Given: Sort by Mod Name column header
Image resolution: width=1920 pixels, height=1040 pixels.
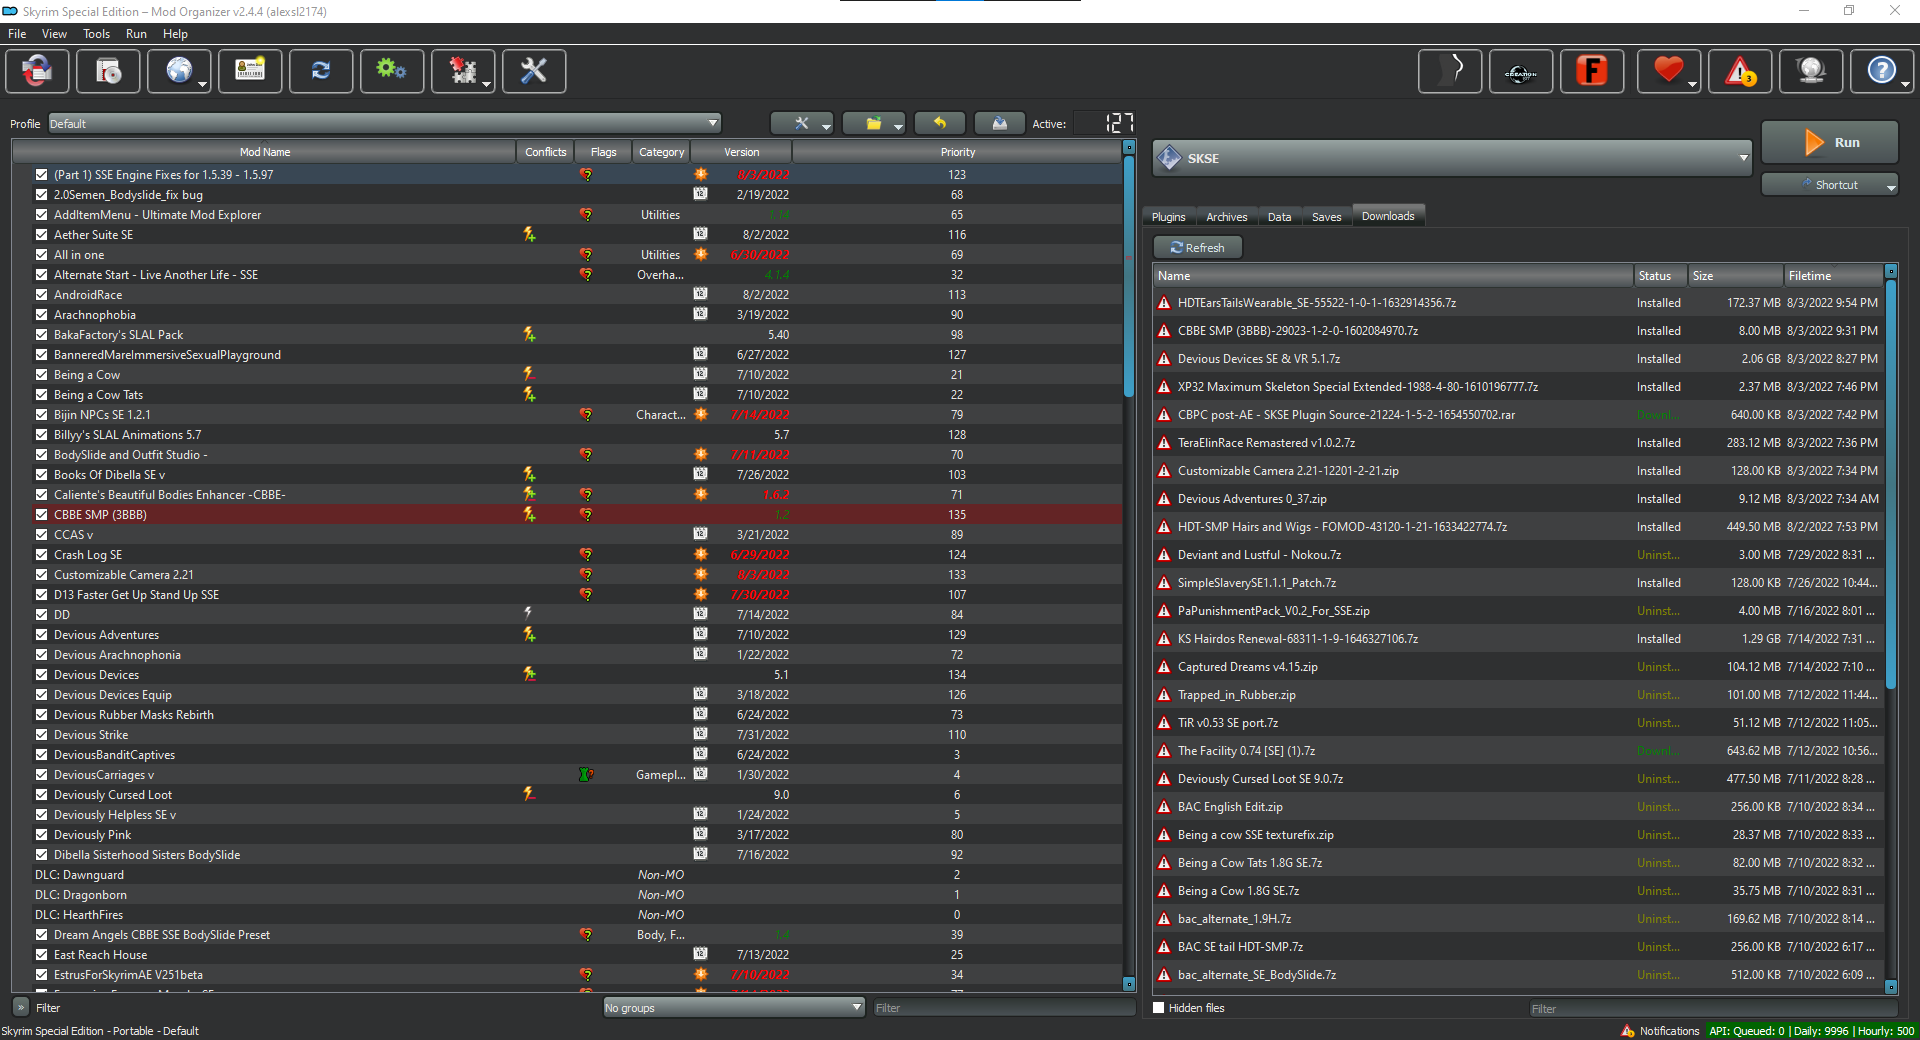Looking at the screenshot, I should pos(265,152).
